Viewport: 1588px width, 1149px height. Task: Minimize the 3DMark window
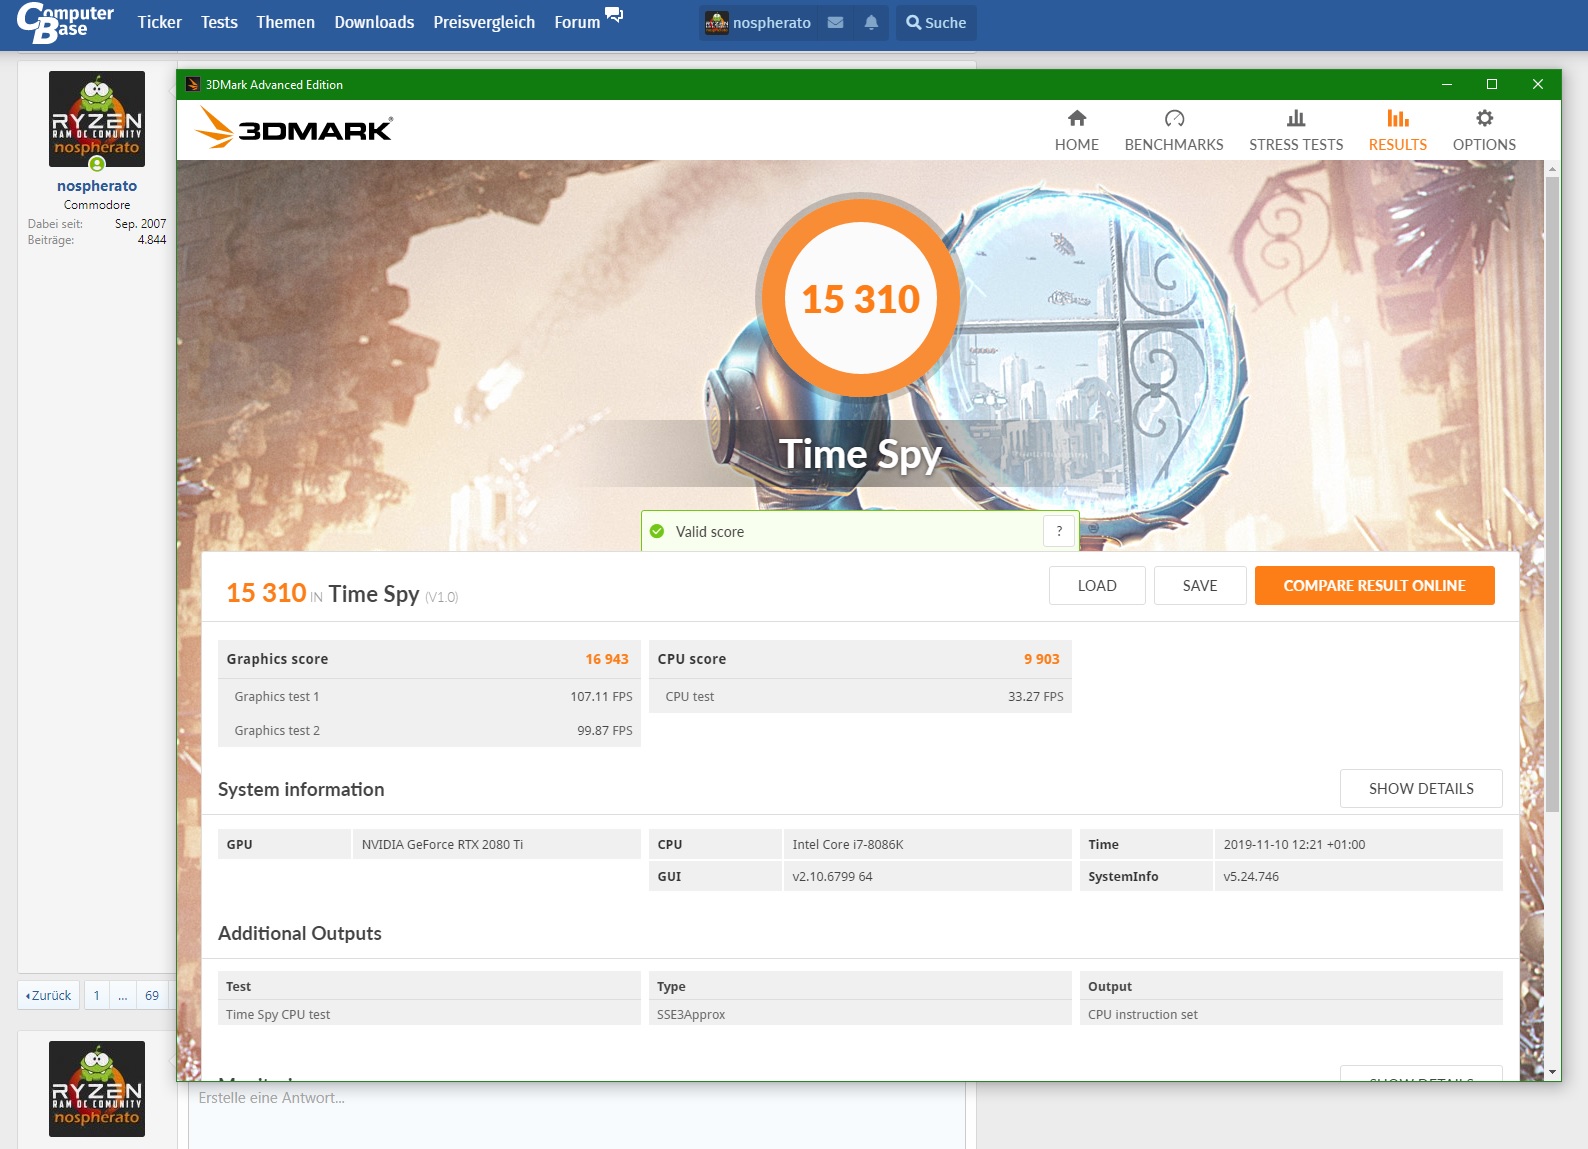point(1446,85)
